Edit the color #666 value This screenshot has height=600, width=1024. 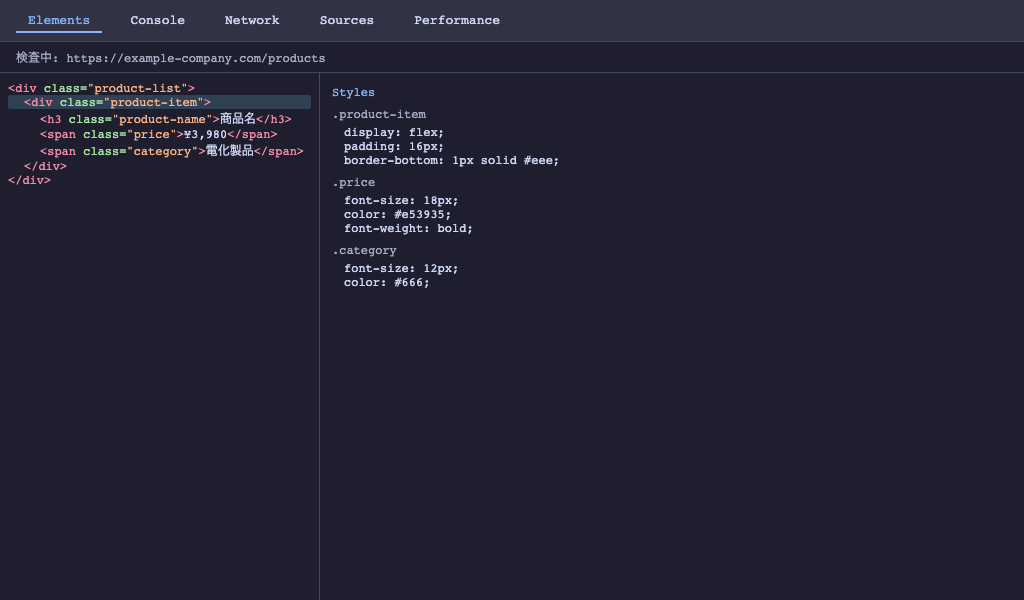point(411,282)
